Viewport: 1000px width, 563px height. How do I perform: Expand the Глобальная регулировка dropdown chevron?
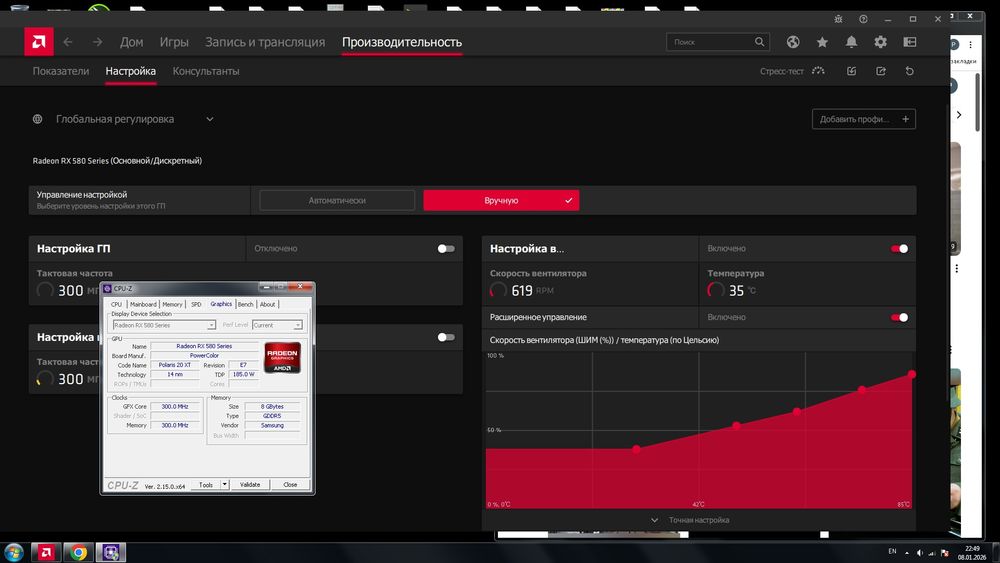(x=210, y=119)
